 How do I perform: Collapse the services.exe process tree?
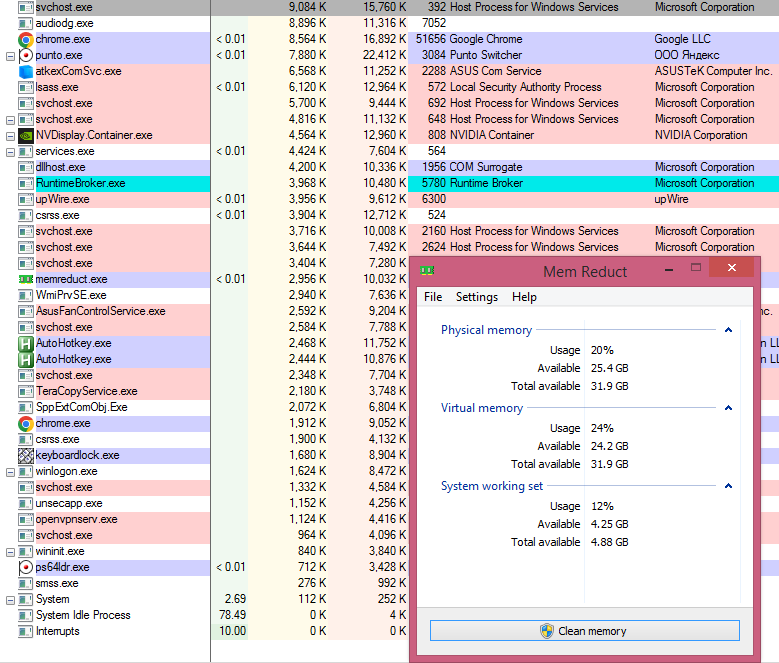10,152
